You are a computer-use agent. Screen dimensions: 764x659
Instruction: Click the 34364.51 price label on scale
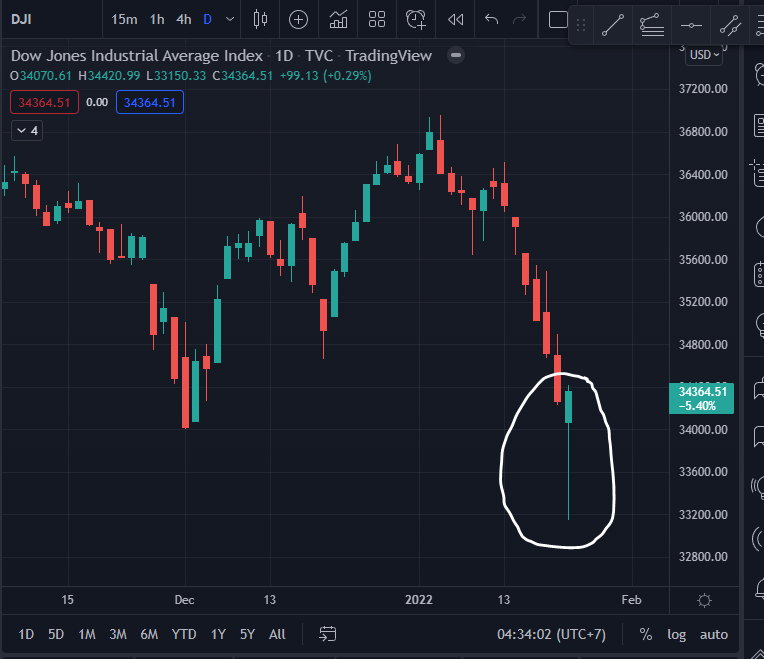tap(702, 398)
